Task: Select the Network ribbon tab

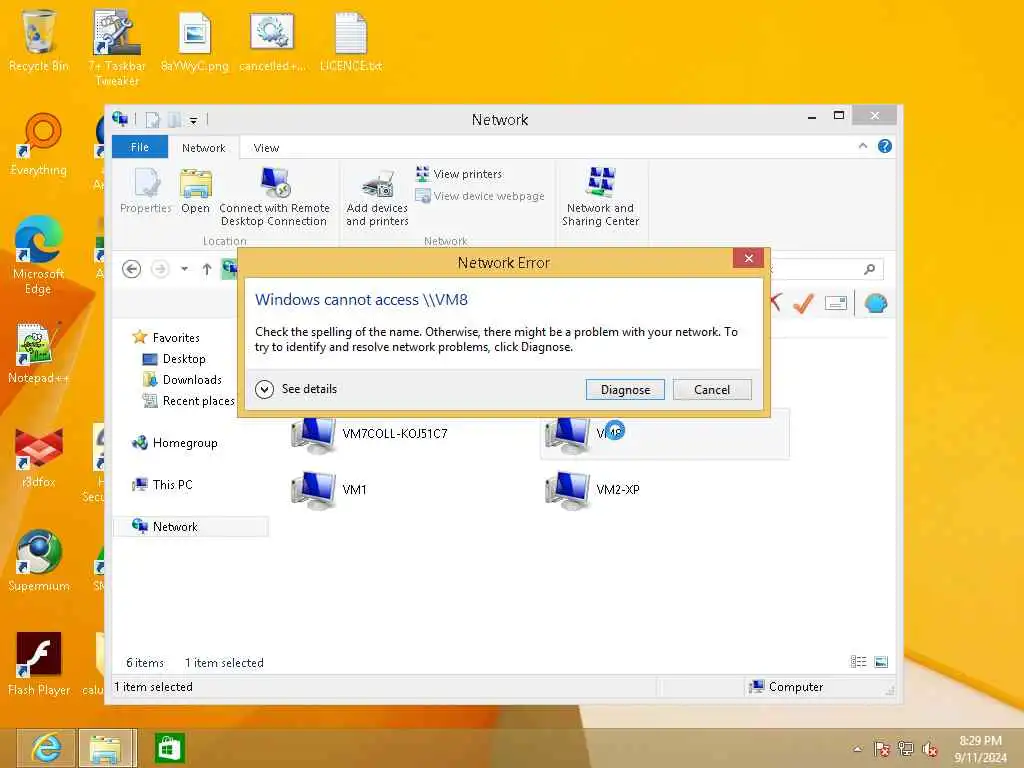Action: coord(204,148)
